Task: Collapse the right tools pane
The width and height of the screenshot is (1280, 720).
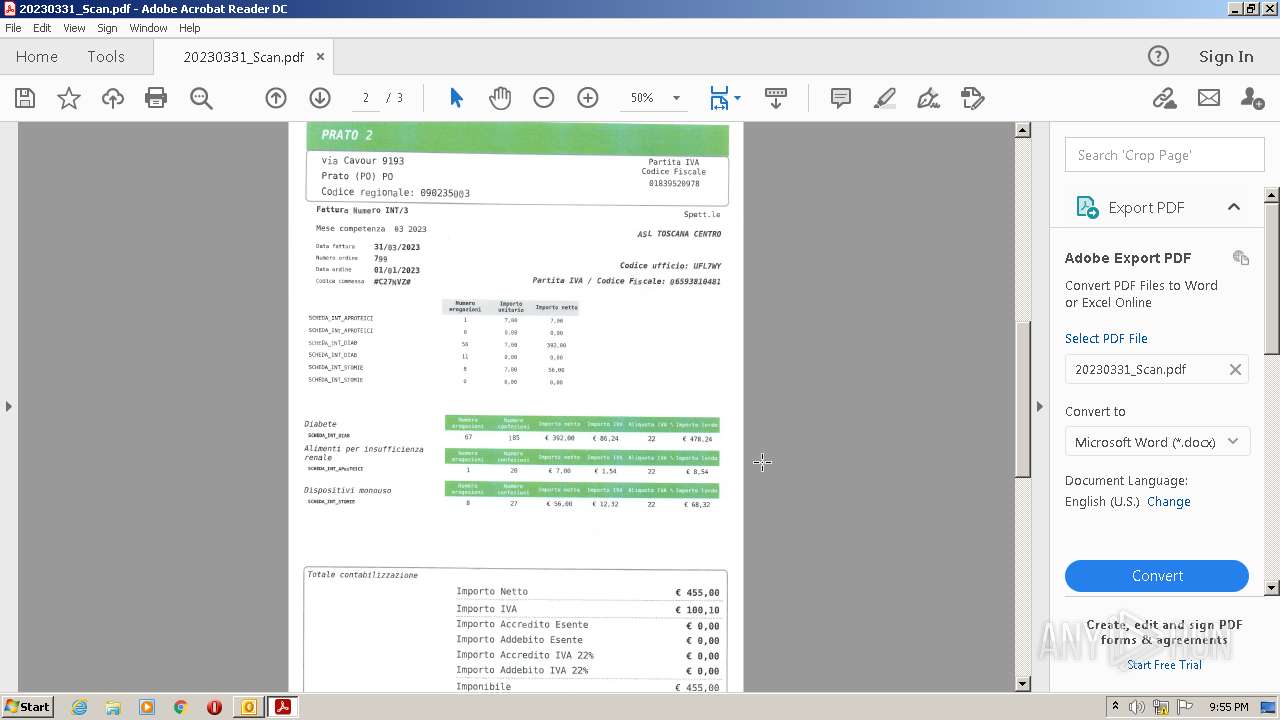Action: pos(1039,406)
